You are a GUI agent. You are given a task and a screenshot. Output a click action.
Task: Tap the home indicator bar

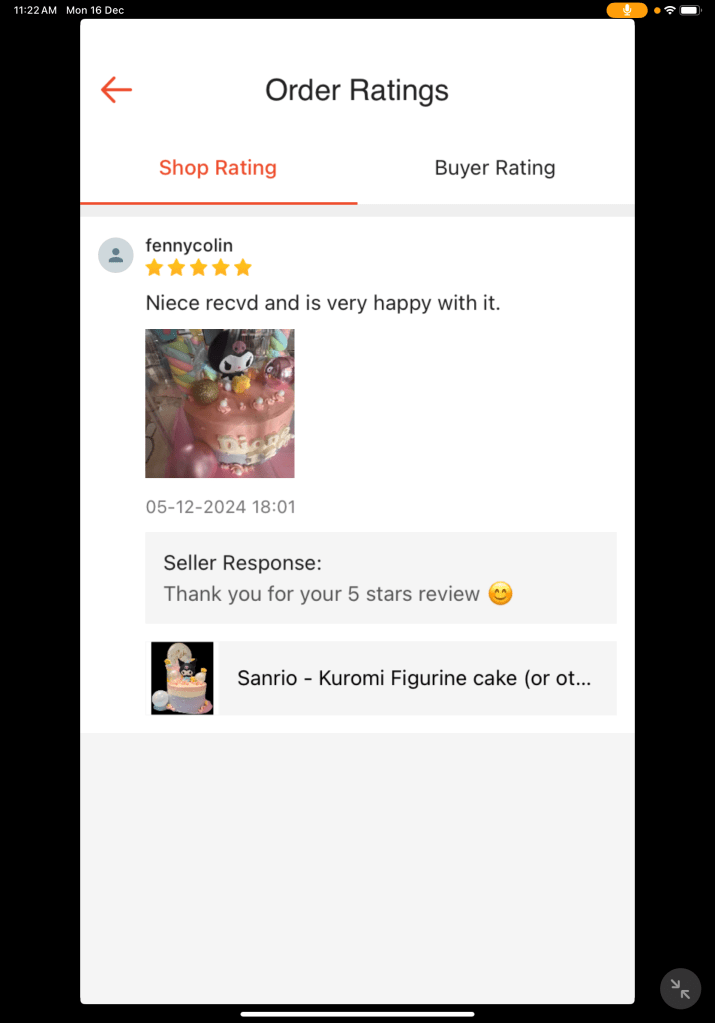click(358, 1014)
